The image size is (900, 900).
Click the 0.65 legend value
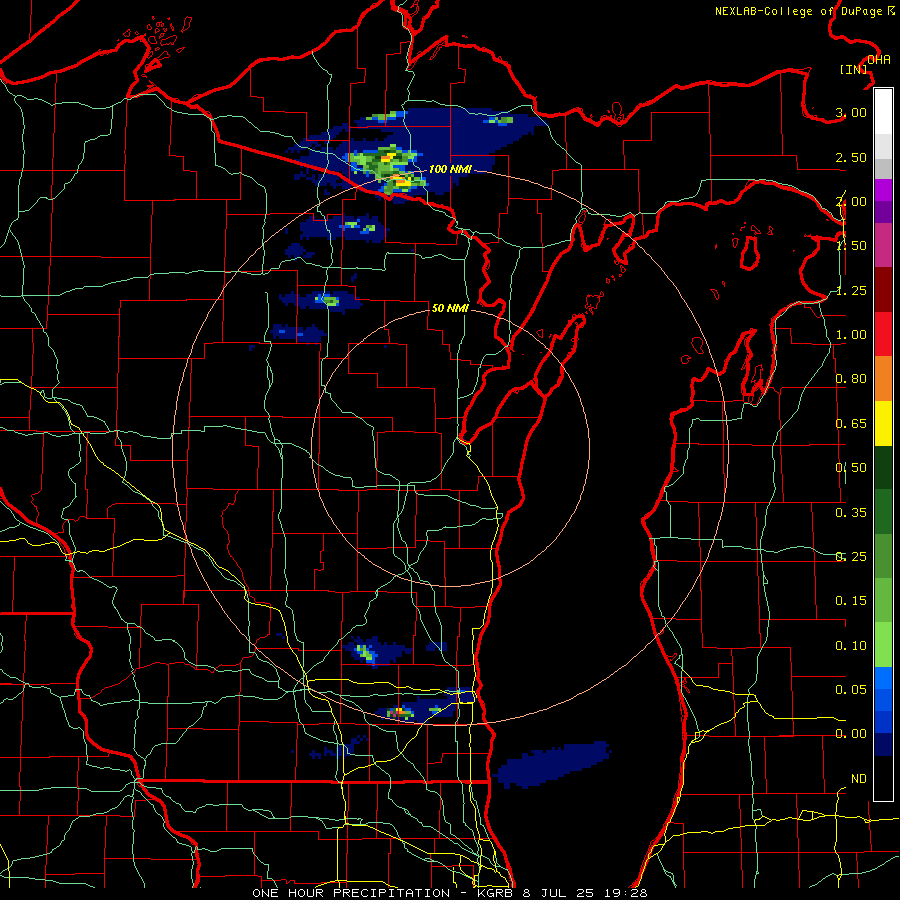click(x=851, y=424)
